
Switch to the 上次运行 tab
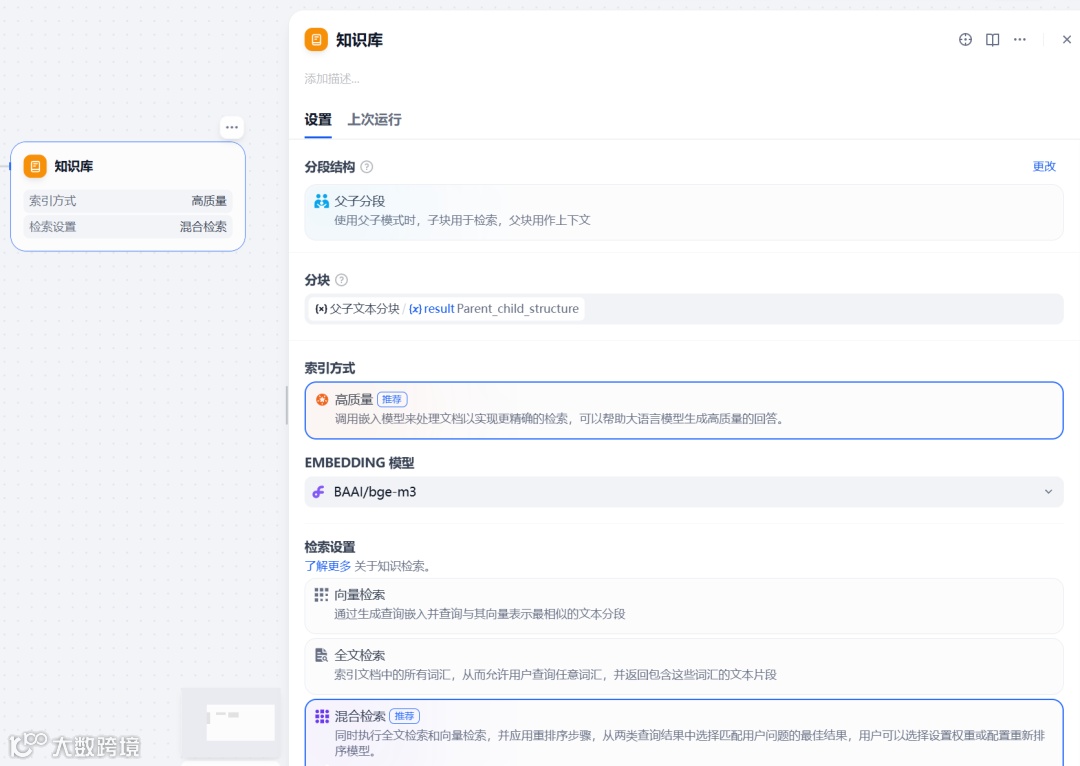(x=375, y=120)
